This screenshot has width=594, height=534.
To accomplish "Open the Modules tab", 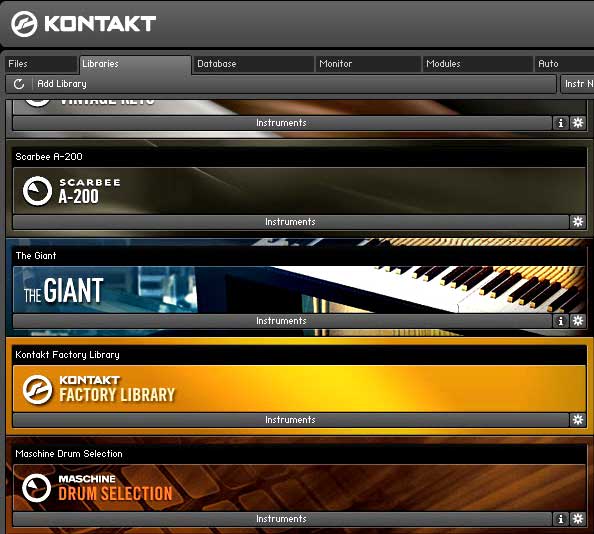I will (x=477, y=64).
